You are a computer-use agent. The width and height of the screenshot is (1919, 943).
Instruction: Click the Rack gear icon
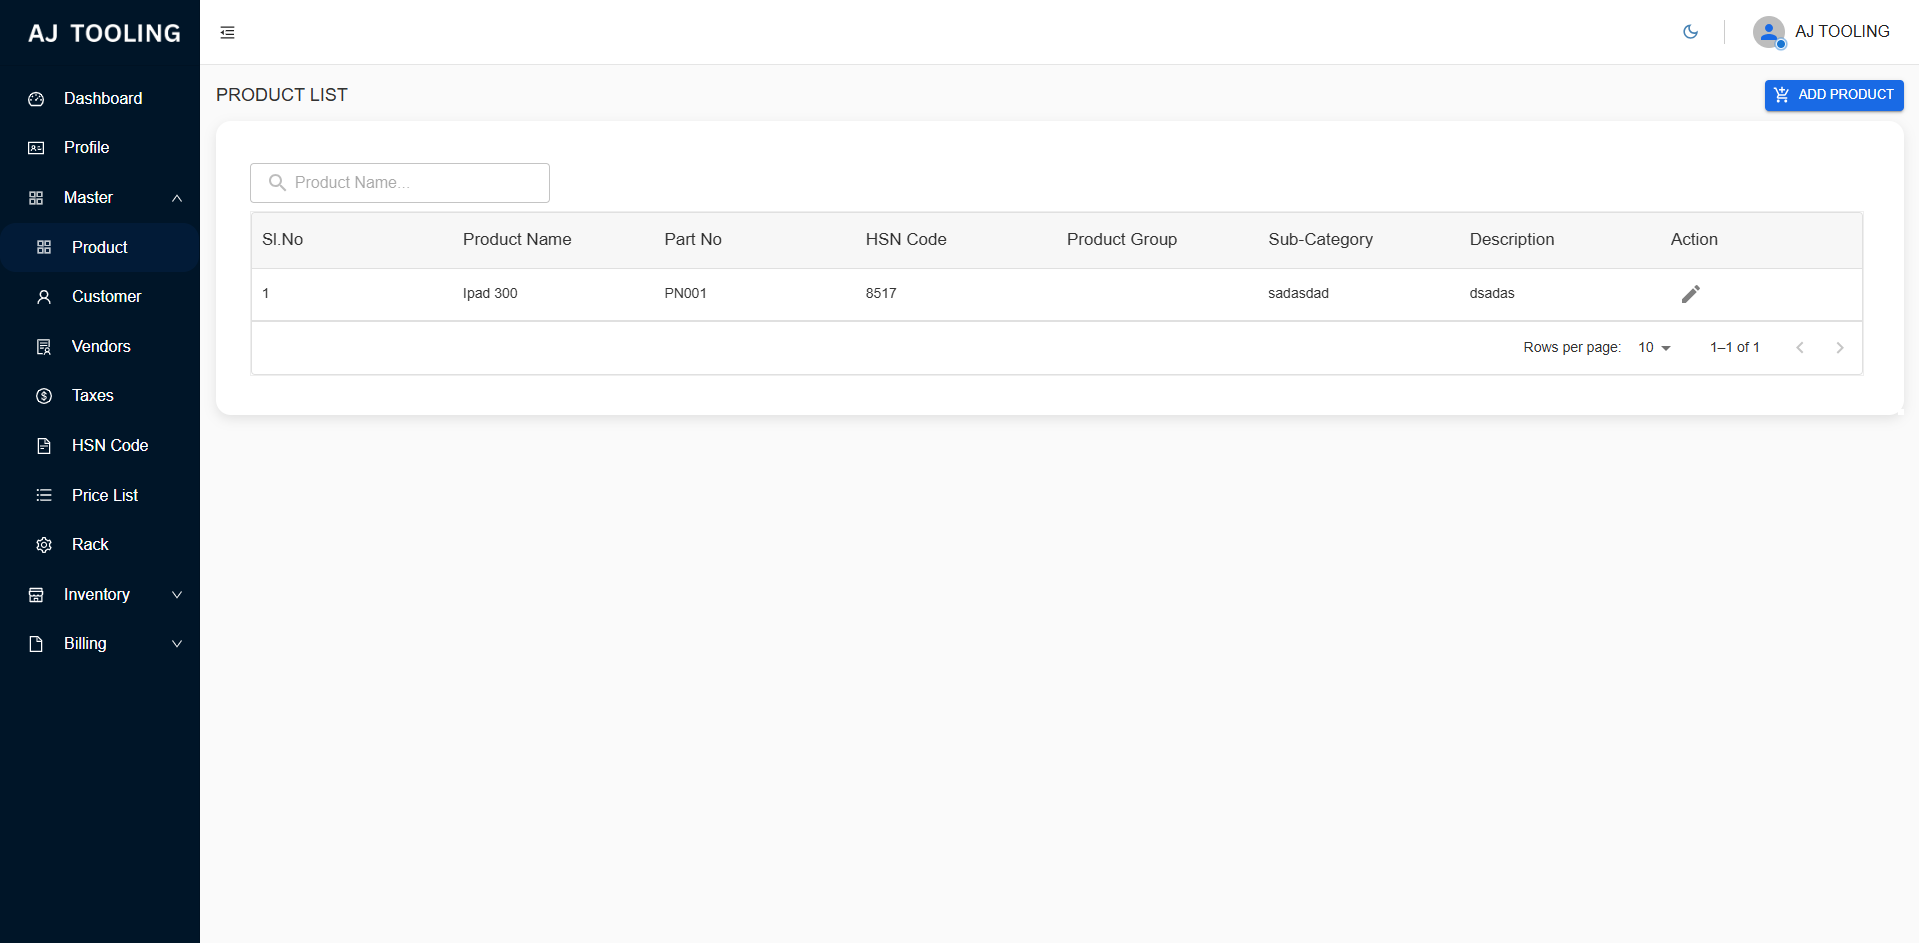coord(44,545)
